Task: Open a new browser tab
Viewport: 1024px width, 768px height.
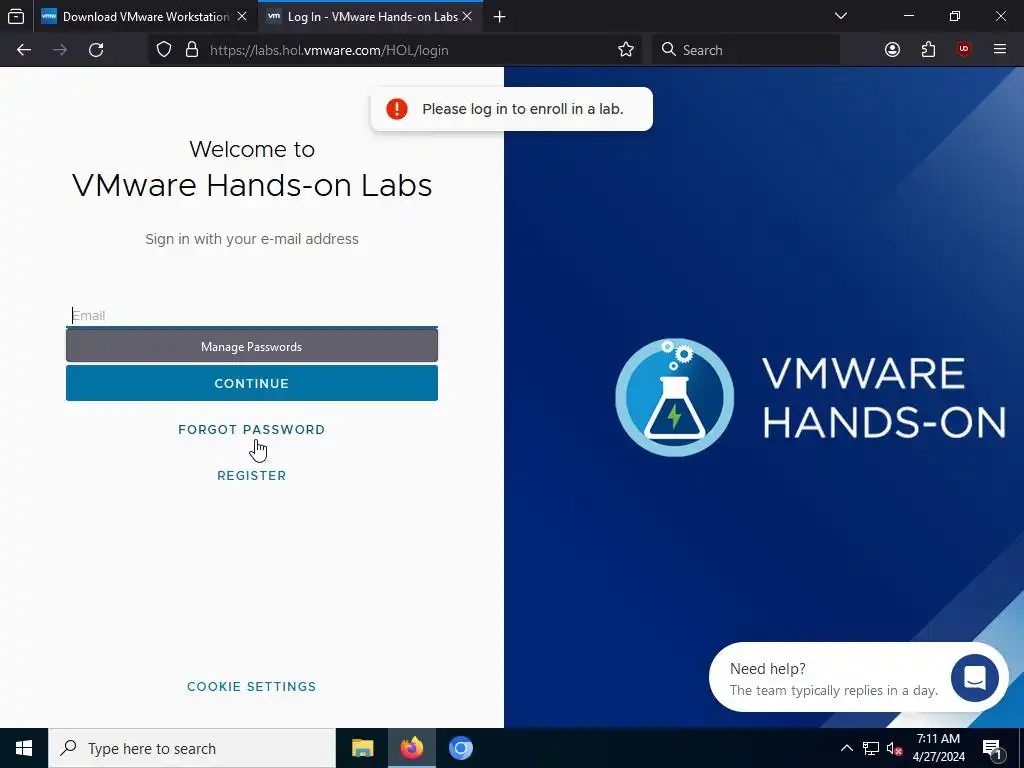Action: (x=500, y=16)
